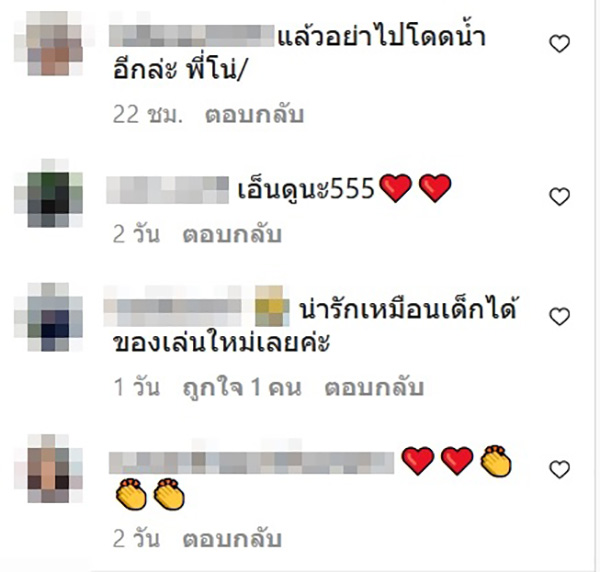Screen dimensions: 600x572
Task: Like the เอ็นดูนะ555 comment
Action: point(559,197)
